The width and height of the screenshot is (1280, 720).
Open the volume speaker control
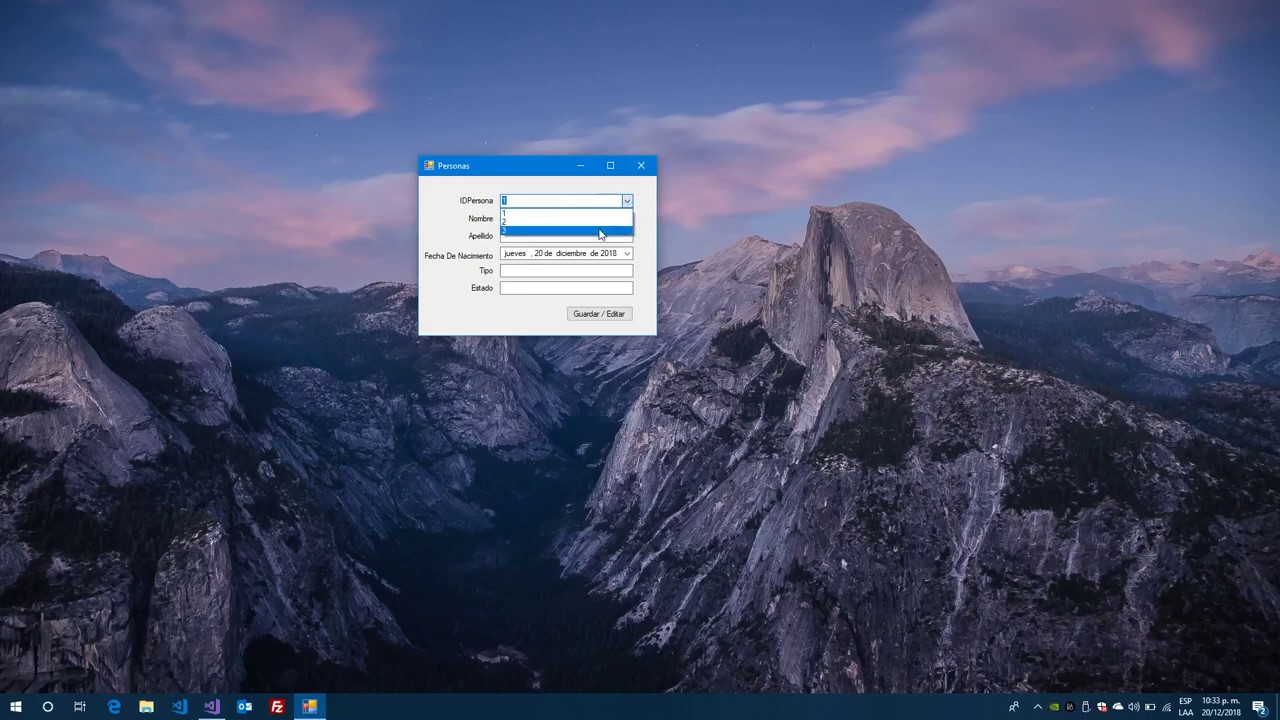pyautogui.click(x=1134, y=707)
